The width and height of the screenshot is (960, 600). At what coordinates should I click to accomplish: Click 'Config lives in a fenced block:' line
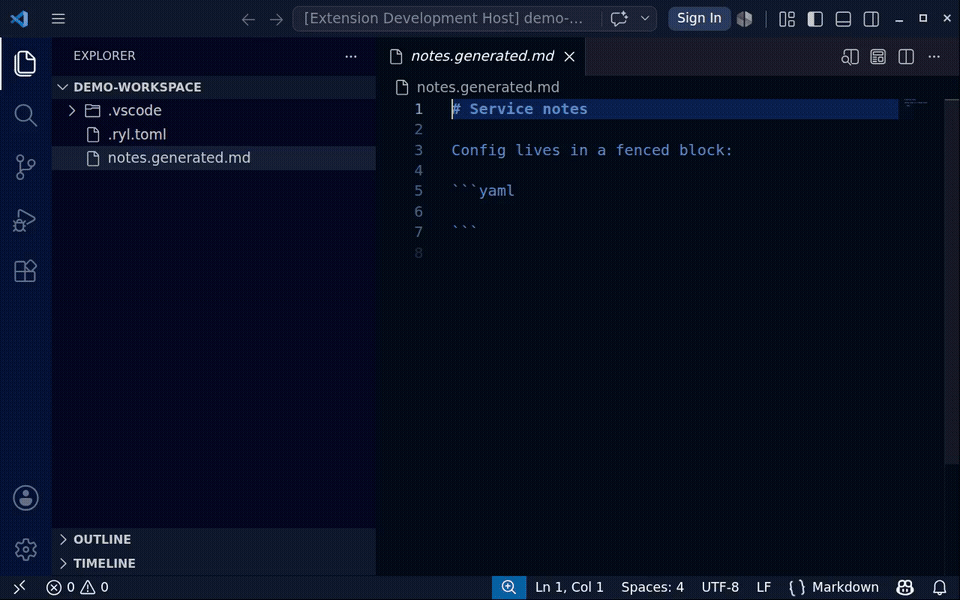pyautogui.click(x=592, y=150)
